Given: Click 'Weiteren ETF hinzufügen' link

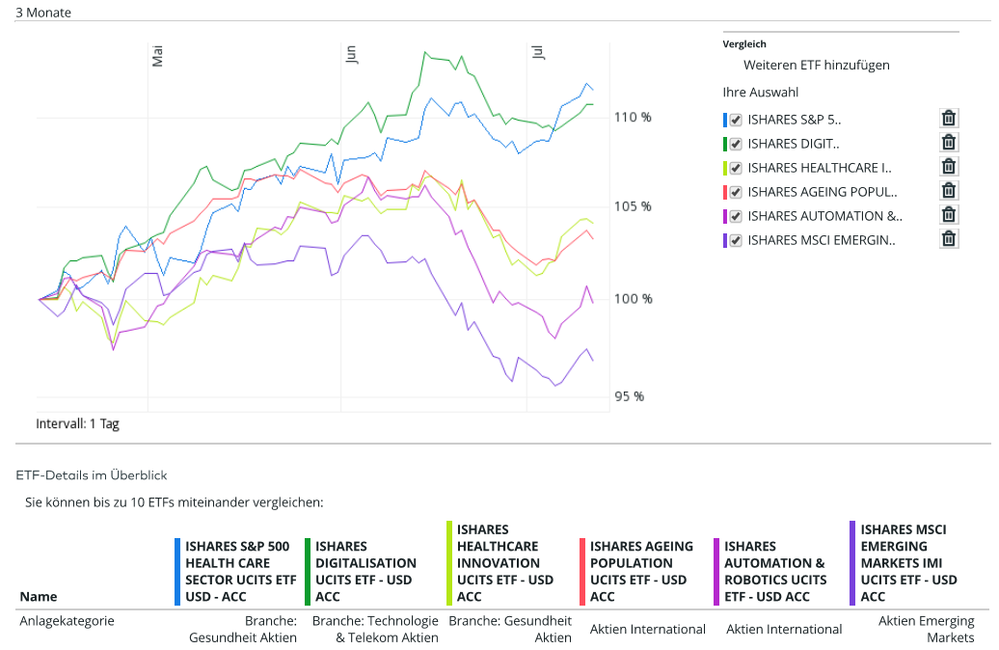Looking at the screenshot, I should pos(816,65).
